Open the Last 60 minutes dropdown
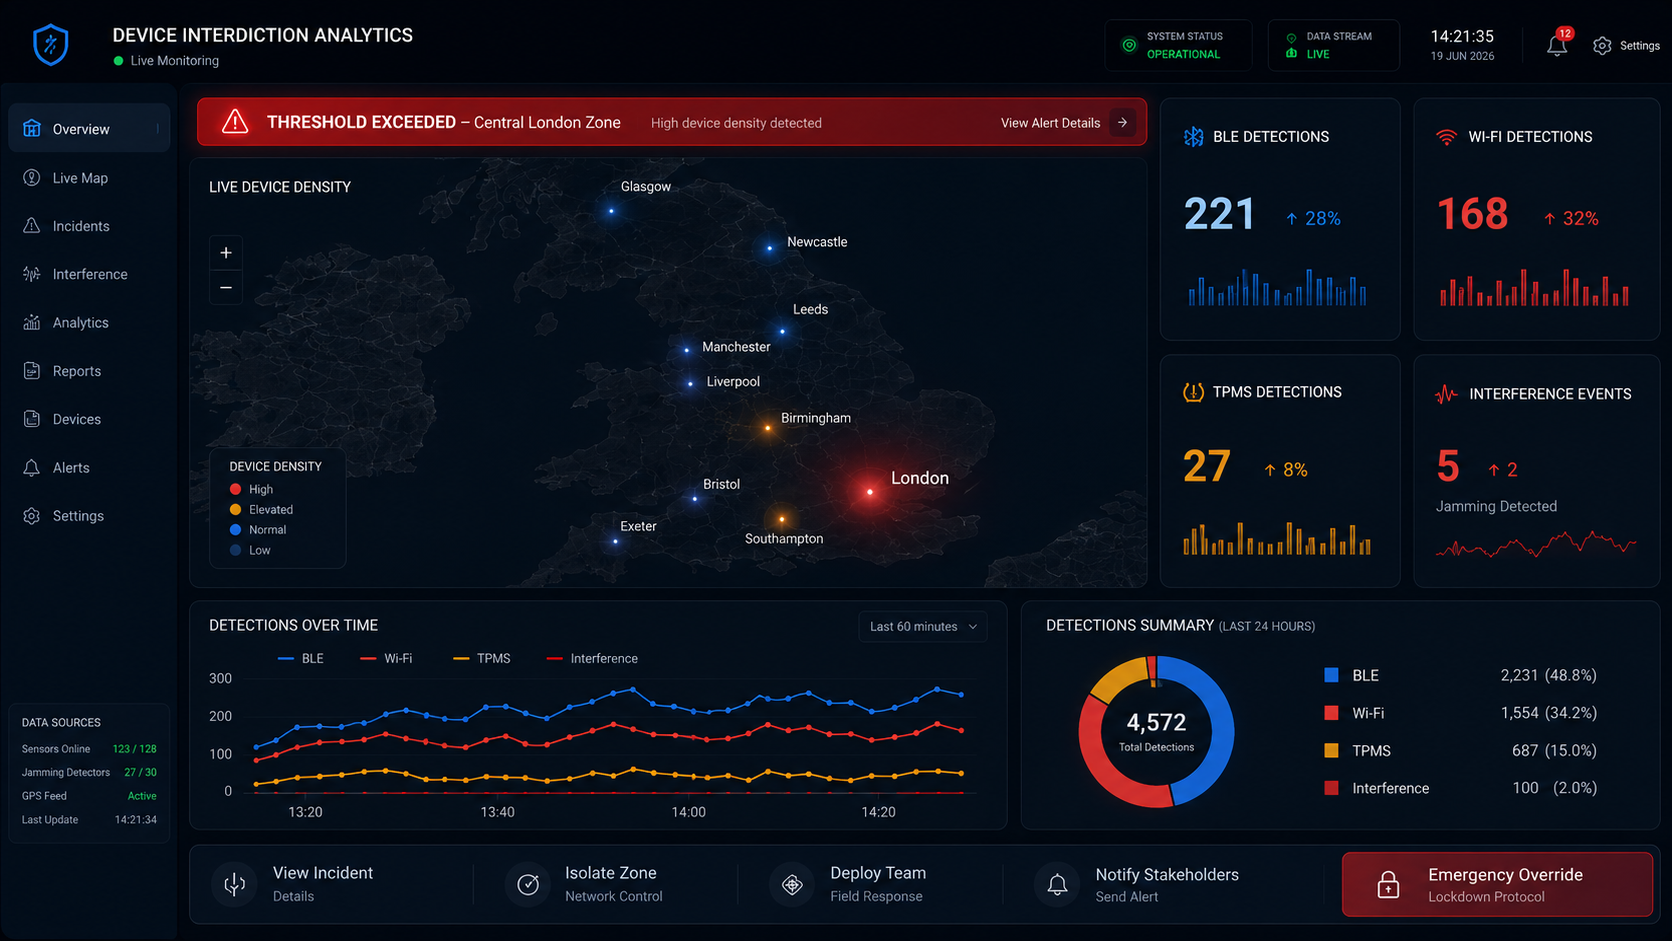 [923, 627]
